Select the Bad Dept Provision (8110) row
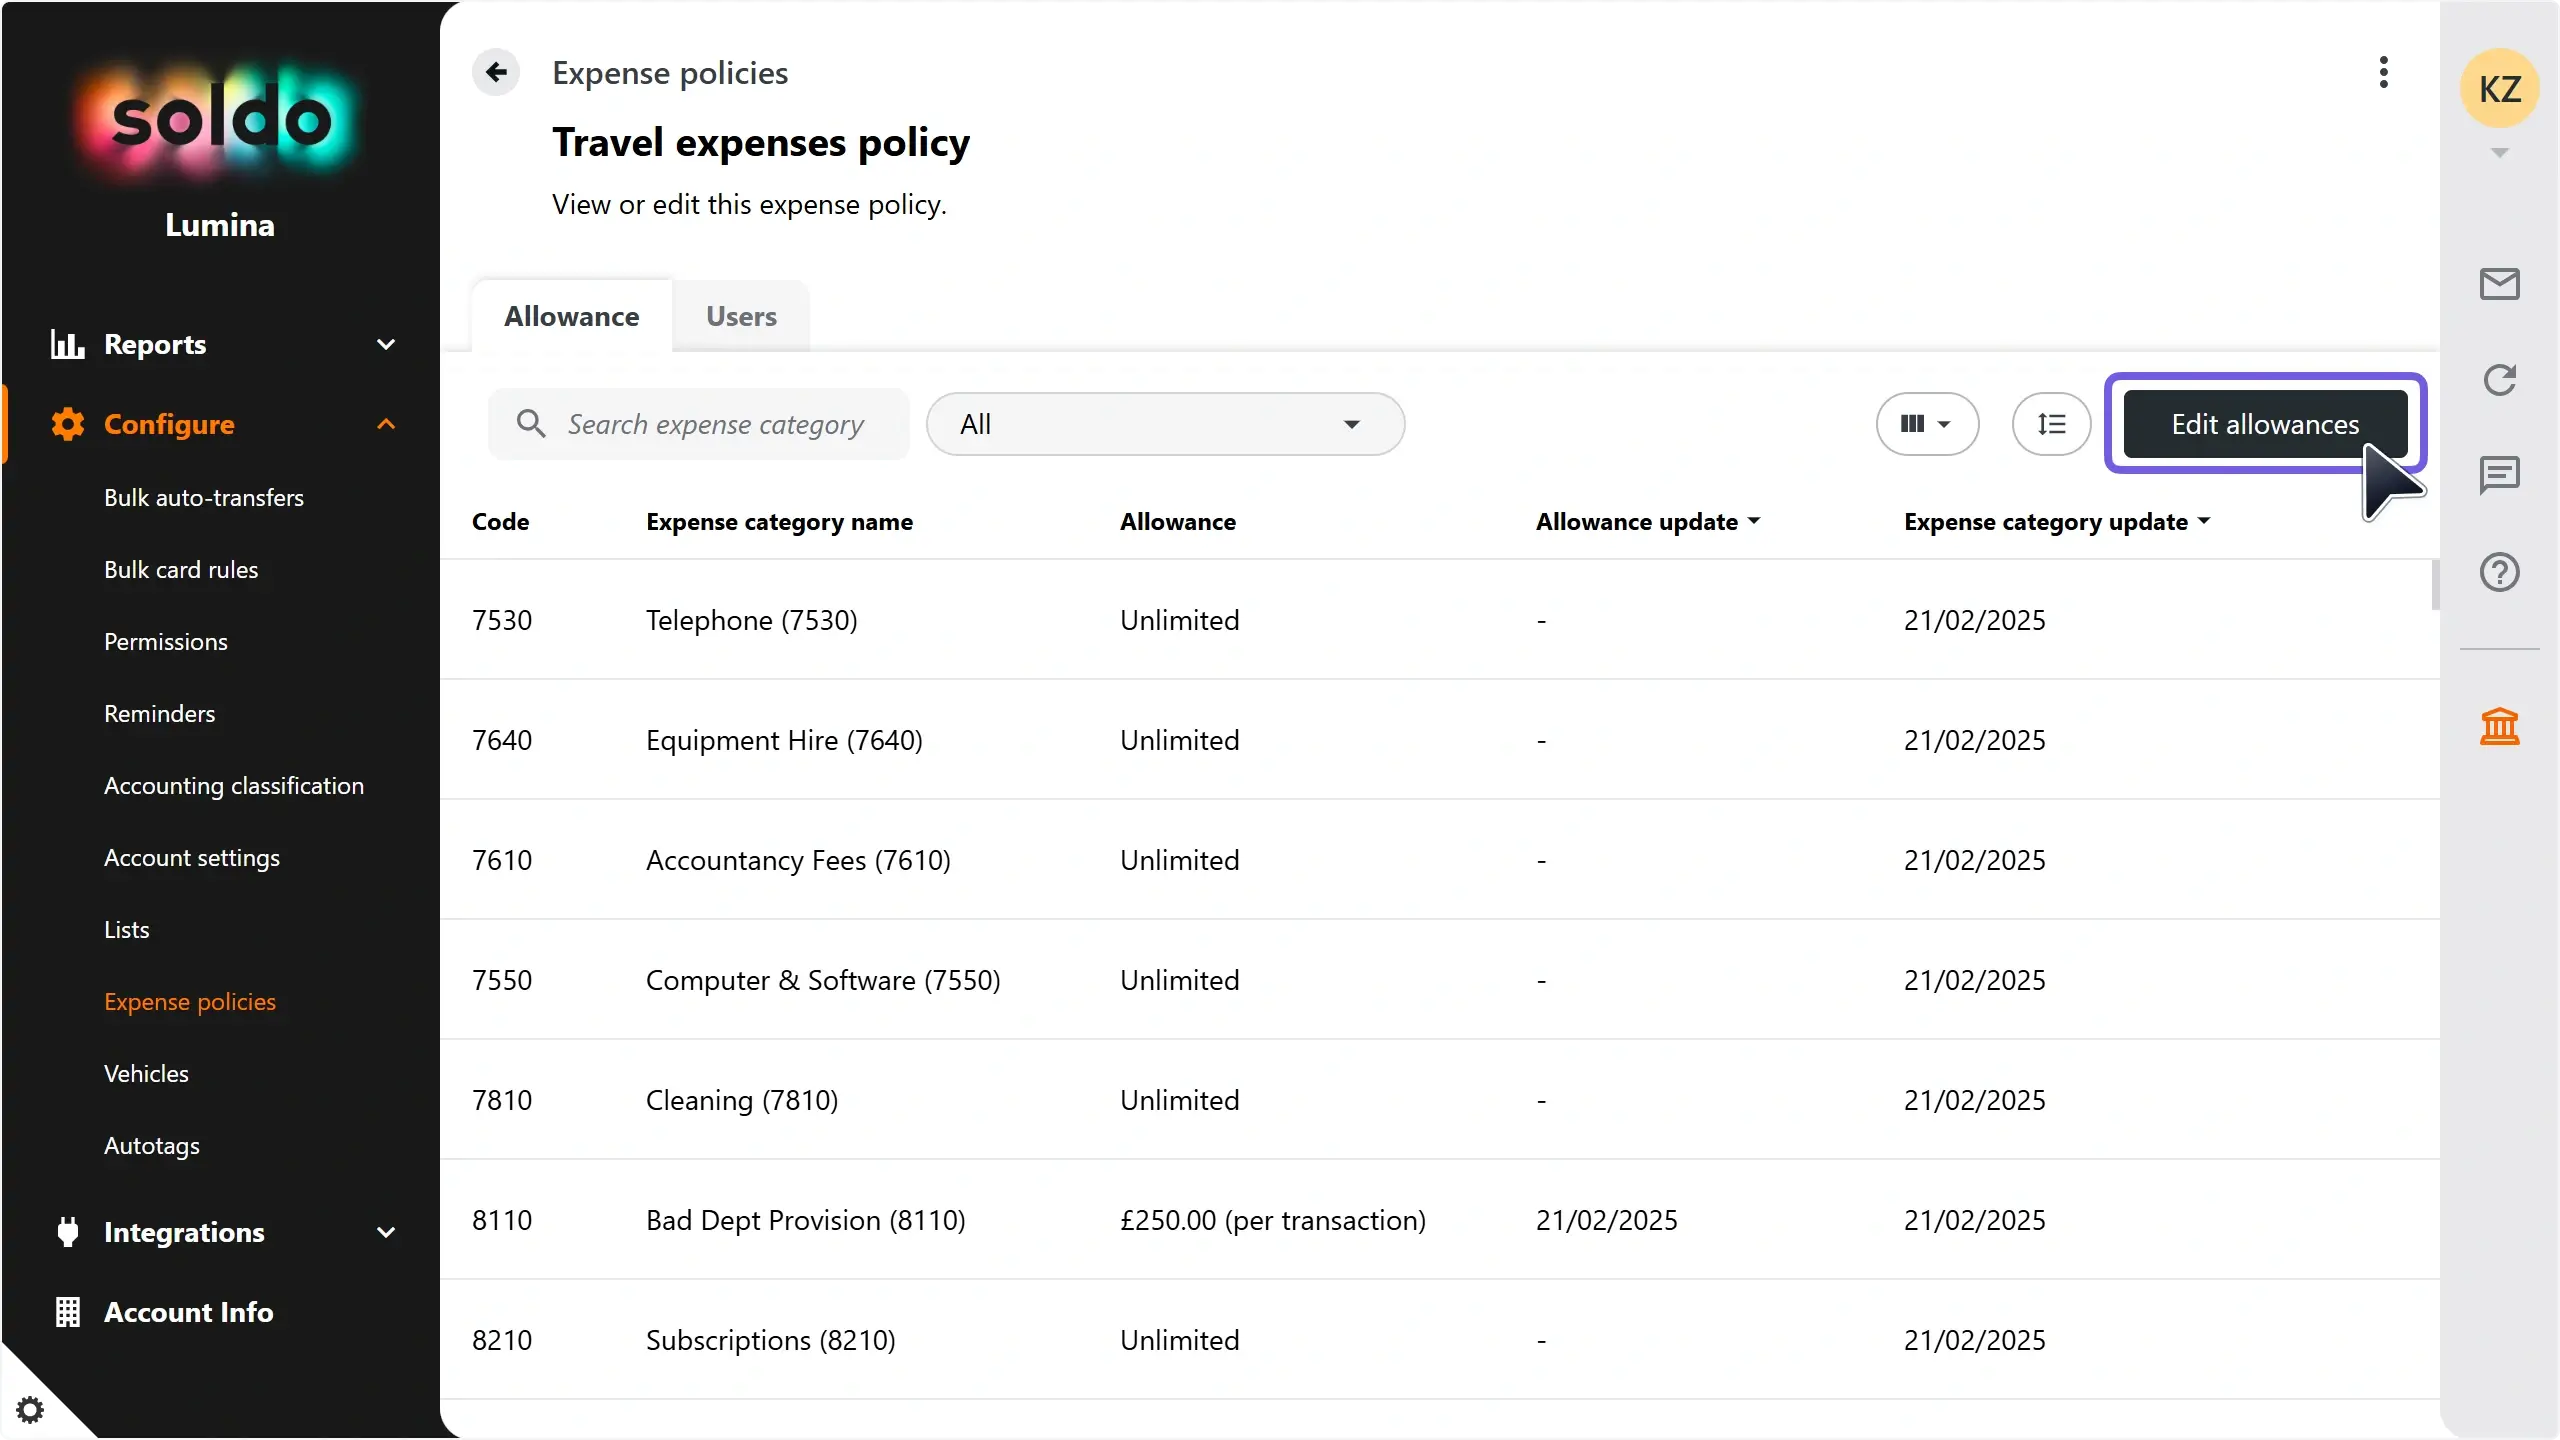 (1440, 1220)
